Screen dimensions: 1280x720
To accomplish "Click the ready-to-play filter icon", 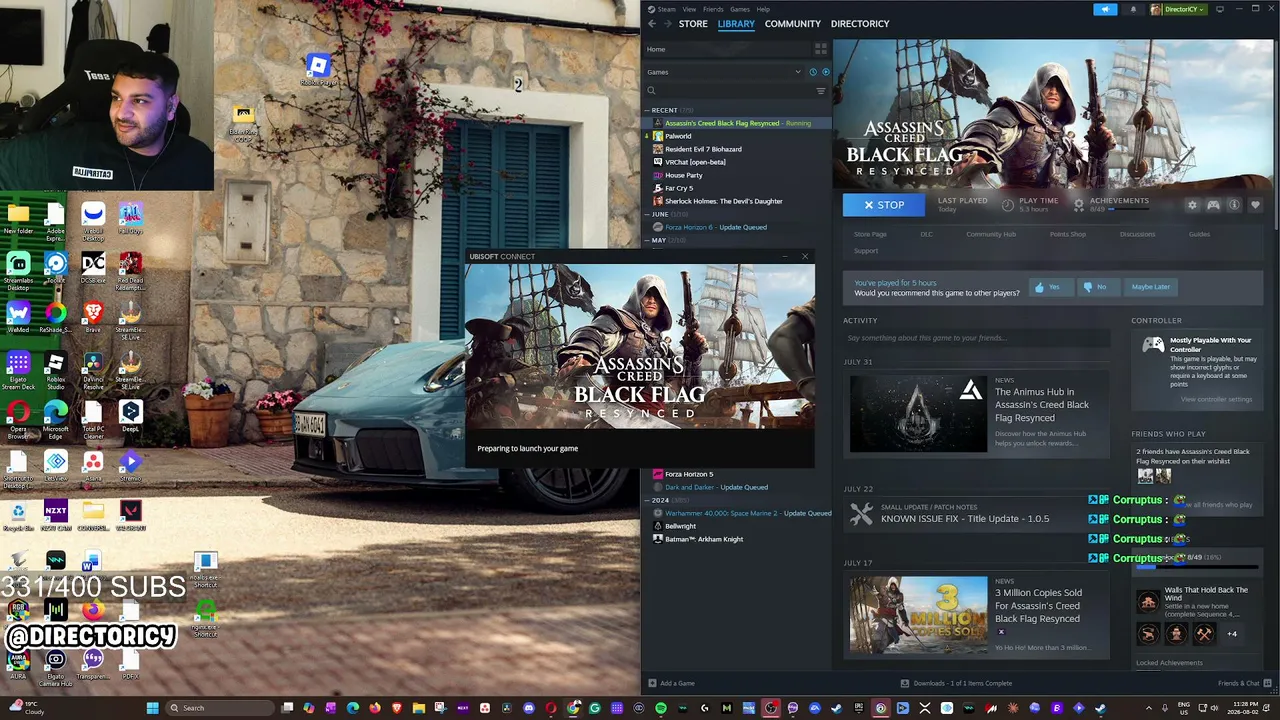I will (x=825, y=72).
